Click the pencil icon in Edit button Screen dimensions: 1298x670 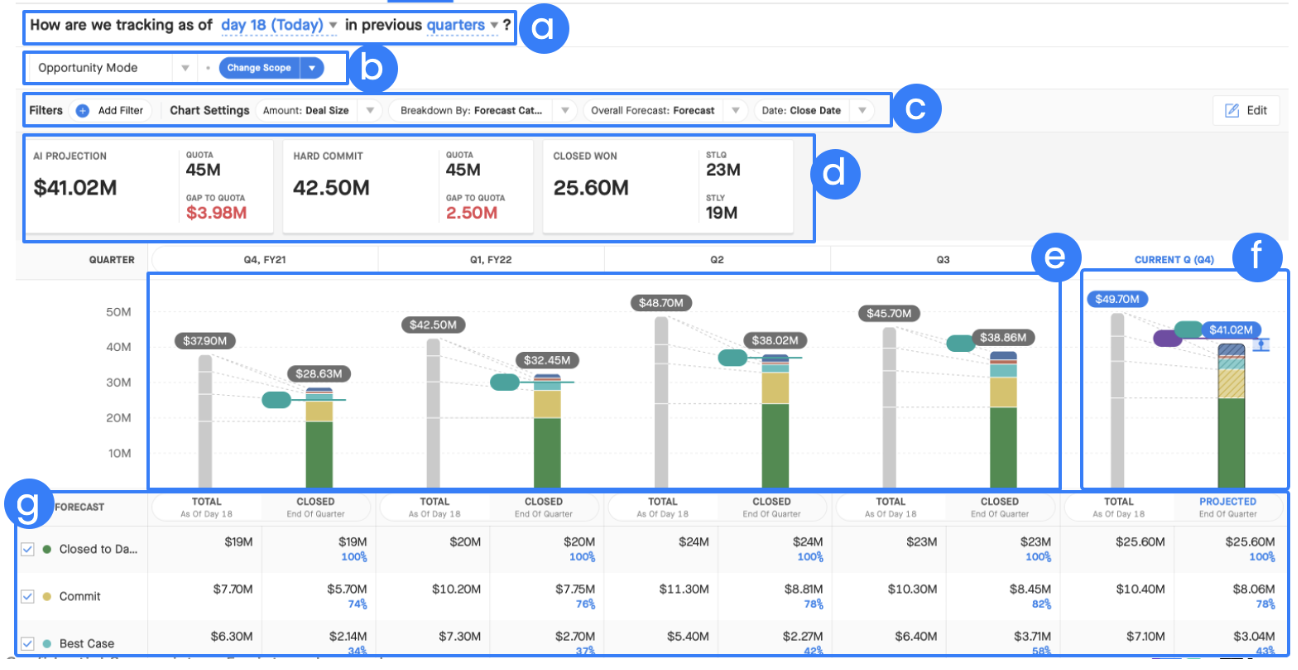pos(1232,111)
